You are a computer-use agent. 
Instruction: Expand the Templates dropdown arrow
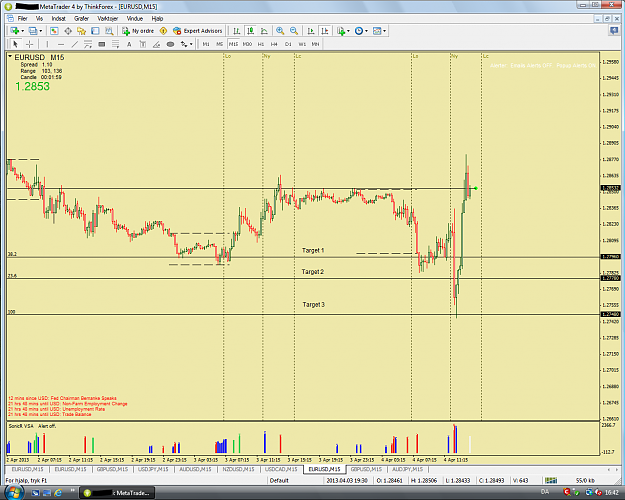pyautogui.click(x=384, y=31)
